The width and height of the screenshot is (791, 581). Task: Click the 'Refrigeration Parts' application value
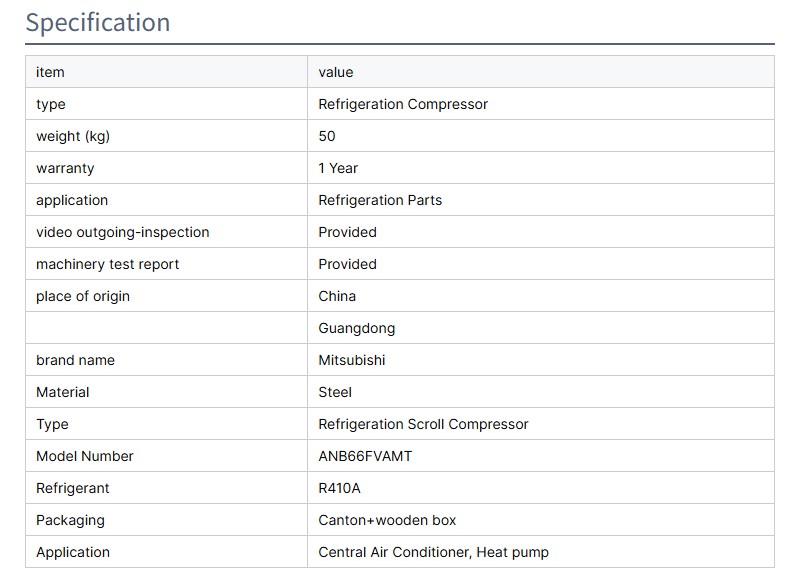pyautogui.click(x=380, y=200)
